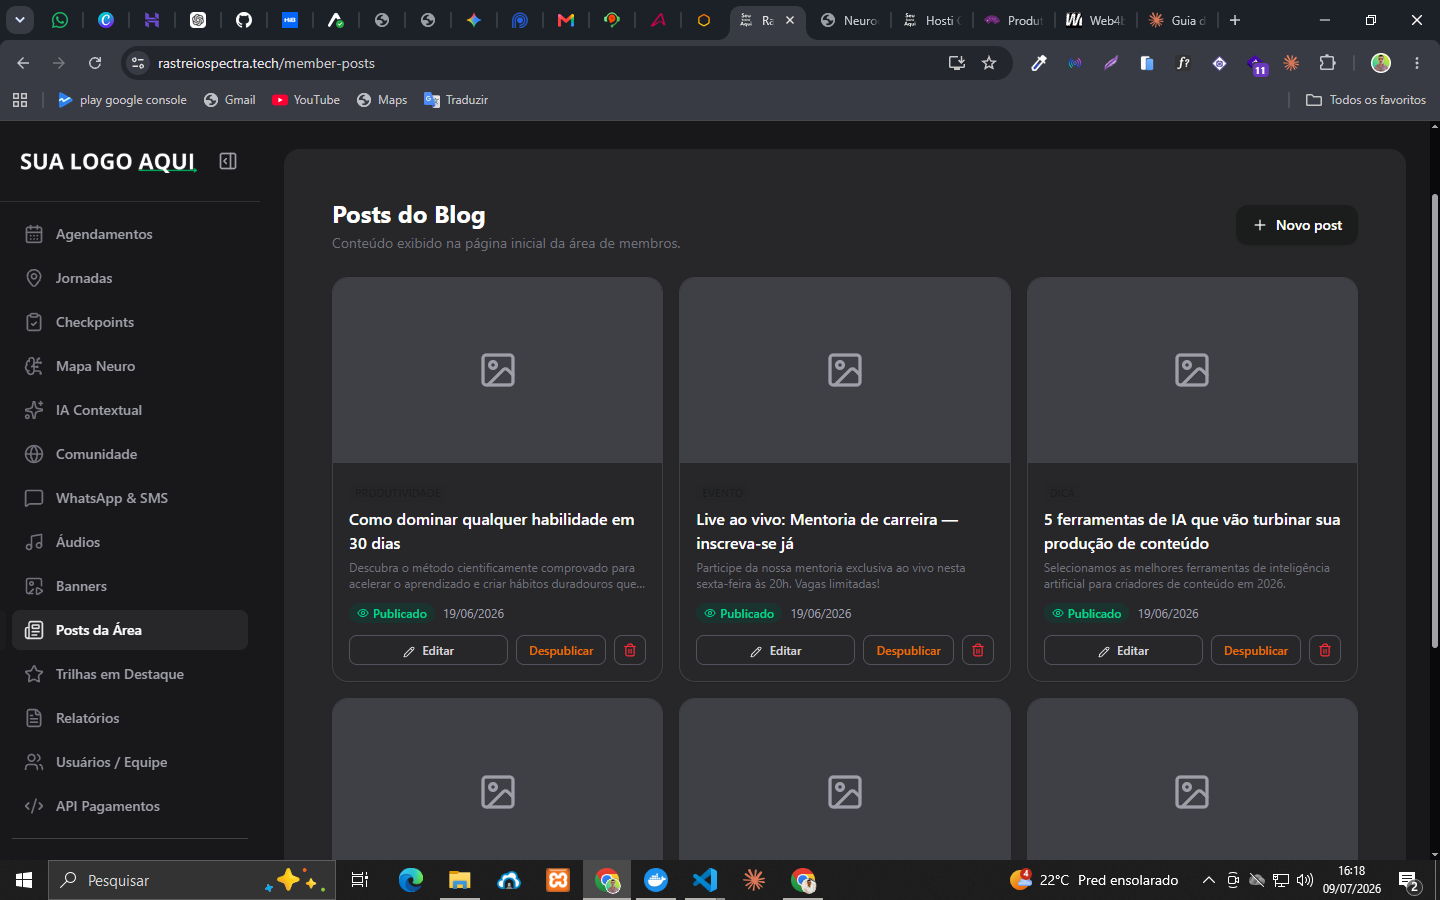Open Chrome three-dot menu
1440x900 pixels.
tap(1417, 63)
